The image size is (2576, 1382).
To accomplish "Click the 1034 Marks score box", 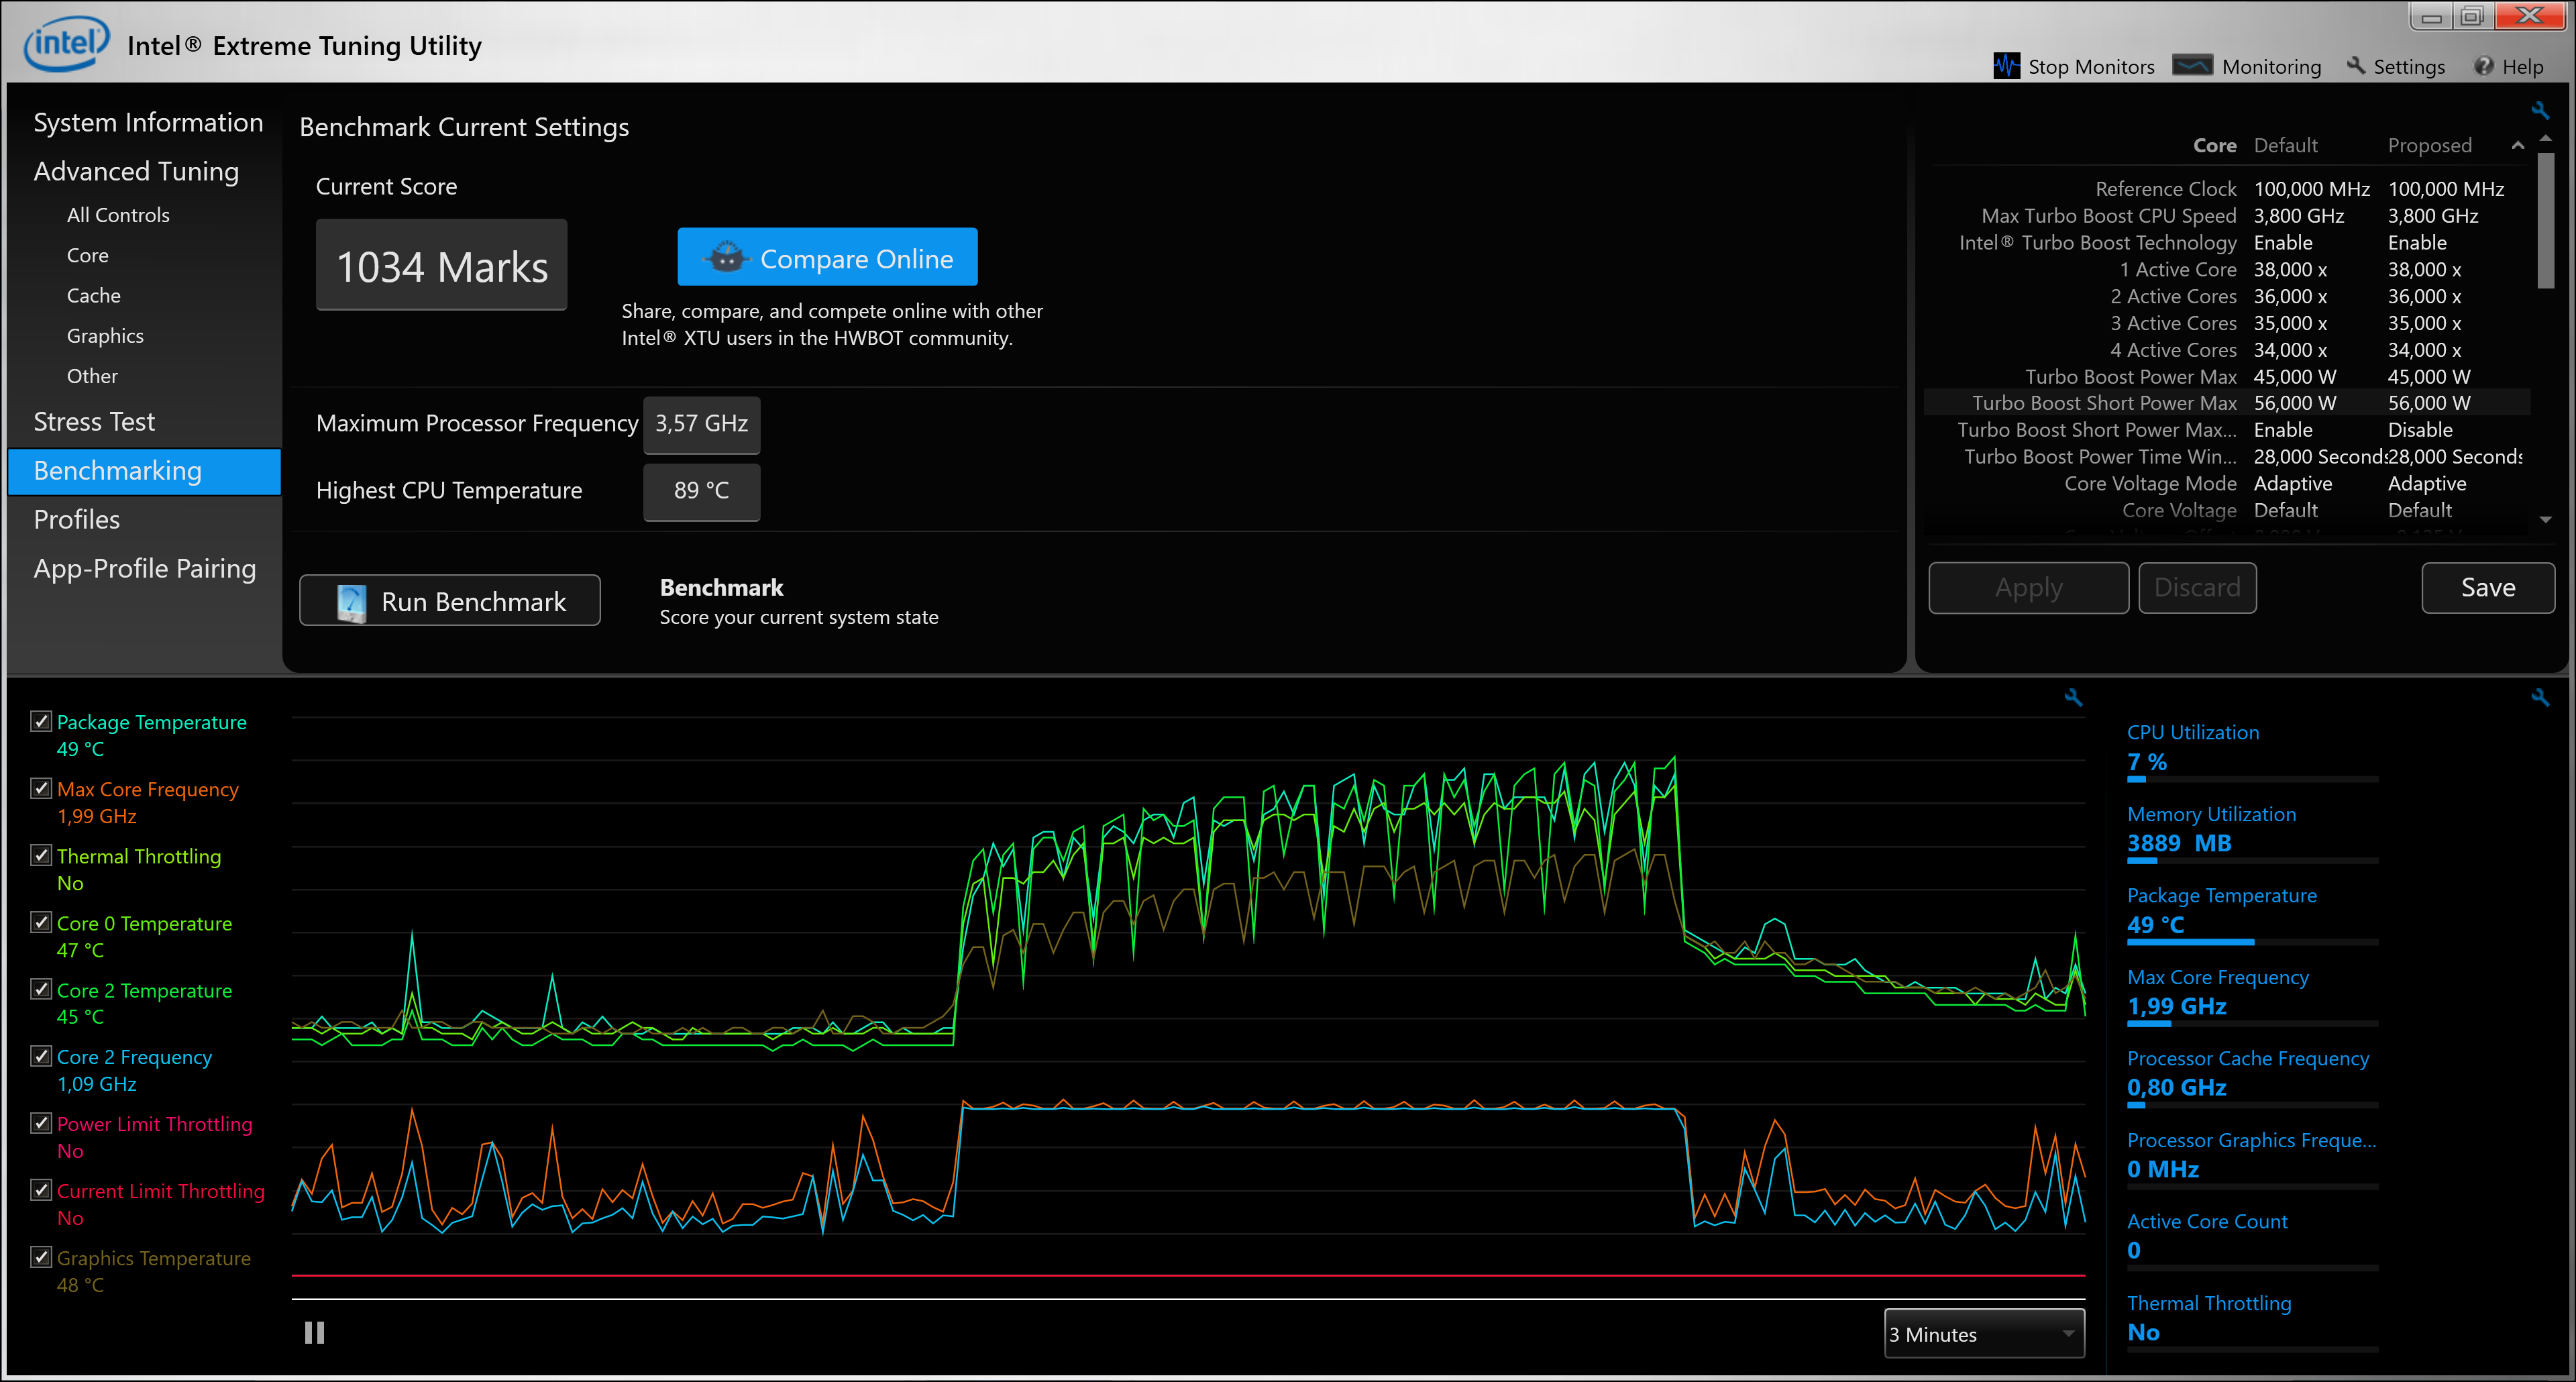I will (x=441, y=265).
